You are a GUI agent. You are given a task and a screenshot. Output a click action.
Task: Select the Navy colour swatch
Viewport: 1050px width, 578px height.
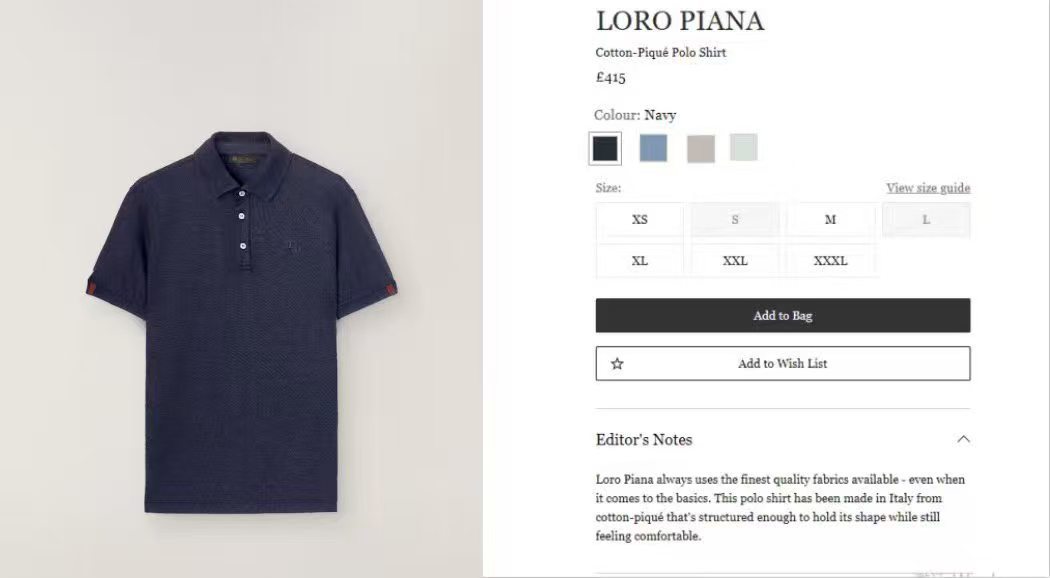tap(605, 149)
